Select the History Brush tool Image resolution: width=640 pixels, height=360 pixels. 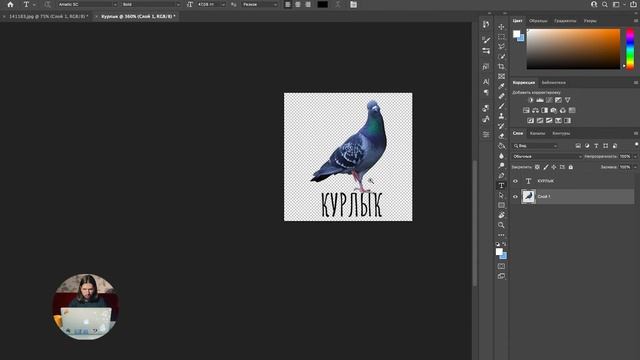pyautogui.click(x=501, y=126)
